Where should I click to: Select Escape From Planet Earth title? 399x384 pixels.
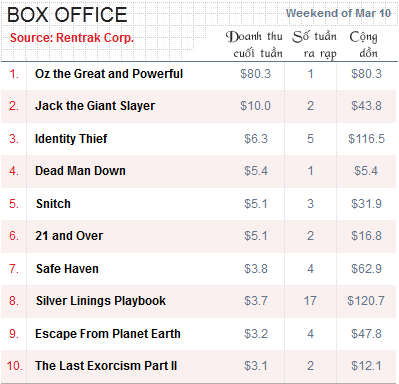(108, 334)
